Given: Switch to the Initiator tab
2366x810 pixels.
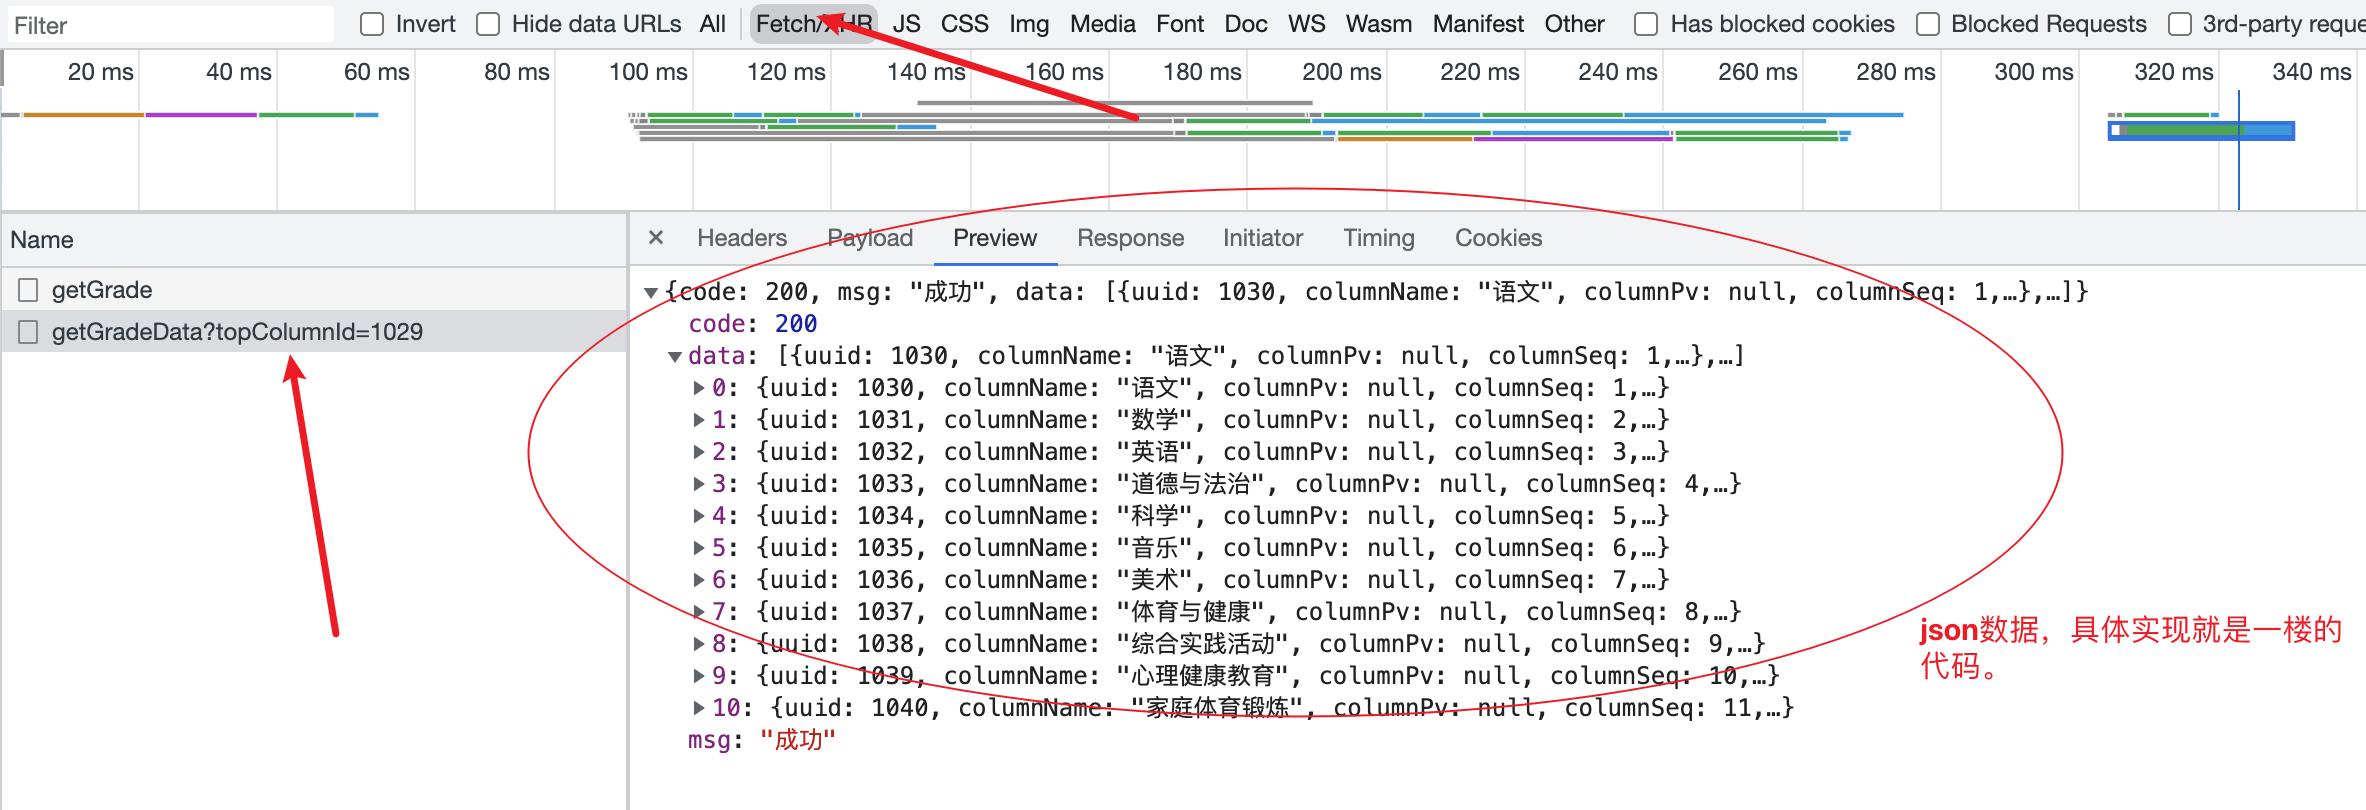Looking at the screenshot, I should point(1263,238).
